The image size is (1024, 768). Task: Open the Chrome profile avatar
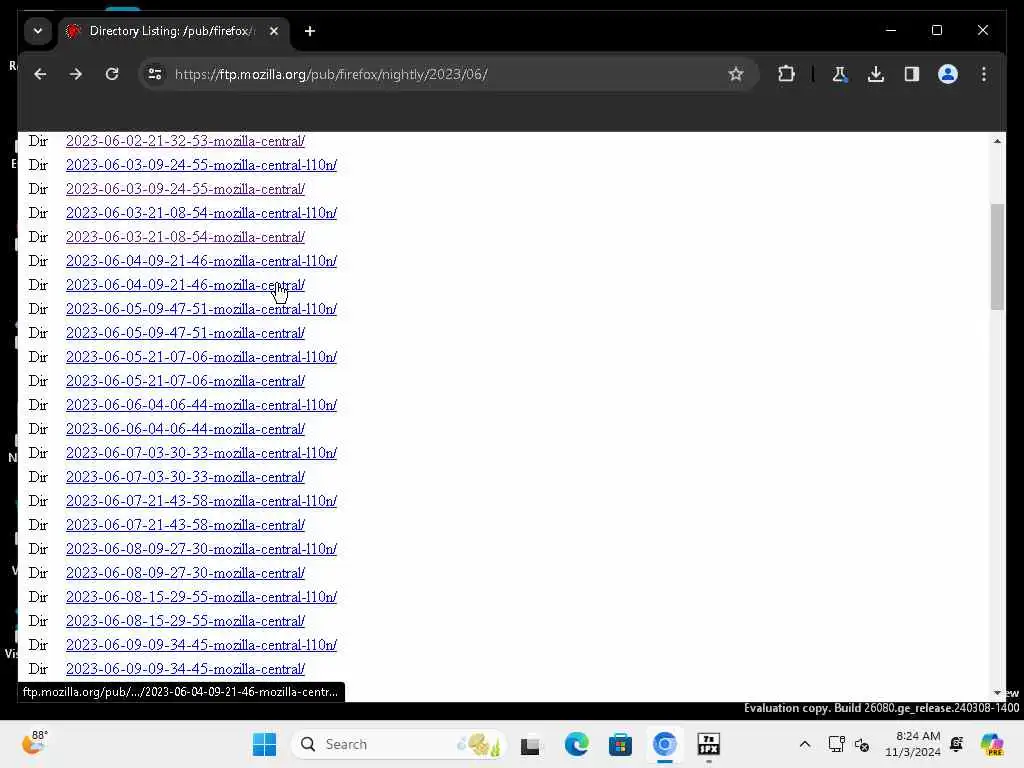(948, 74)
